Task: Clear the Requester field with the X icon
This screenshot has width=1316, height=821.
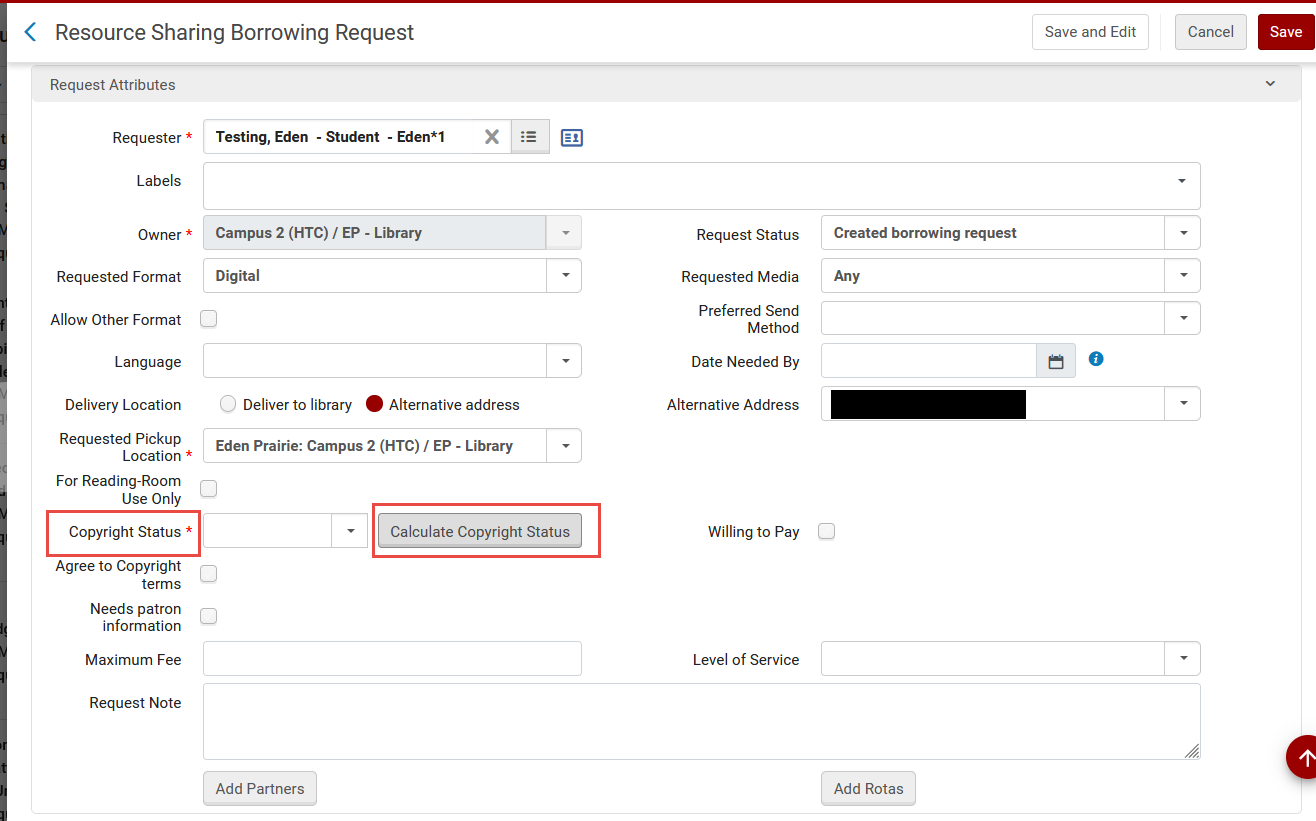Action: (x=492, y=137)
